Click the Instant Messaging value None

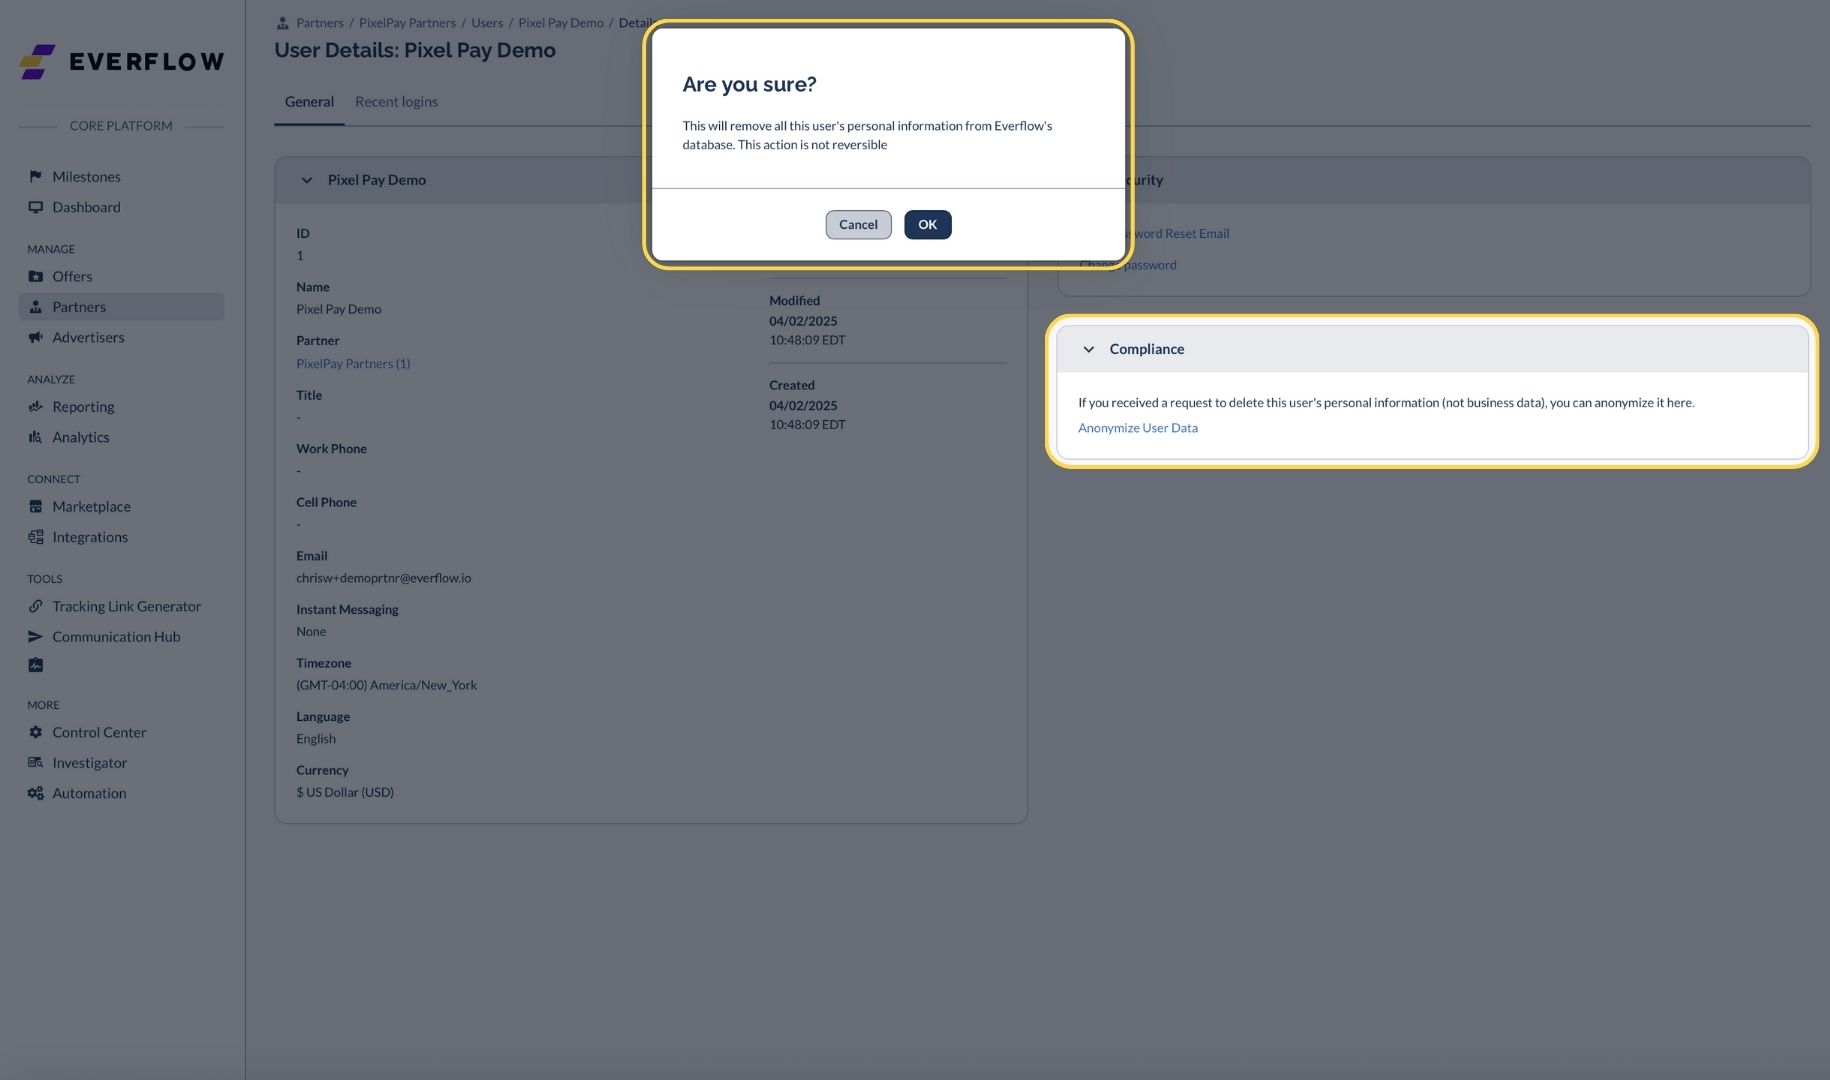pyautogui.click(x=311, y=632)
